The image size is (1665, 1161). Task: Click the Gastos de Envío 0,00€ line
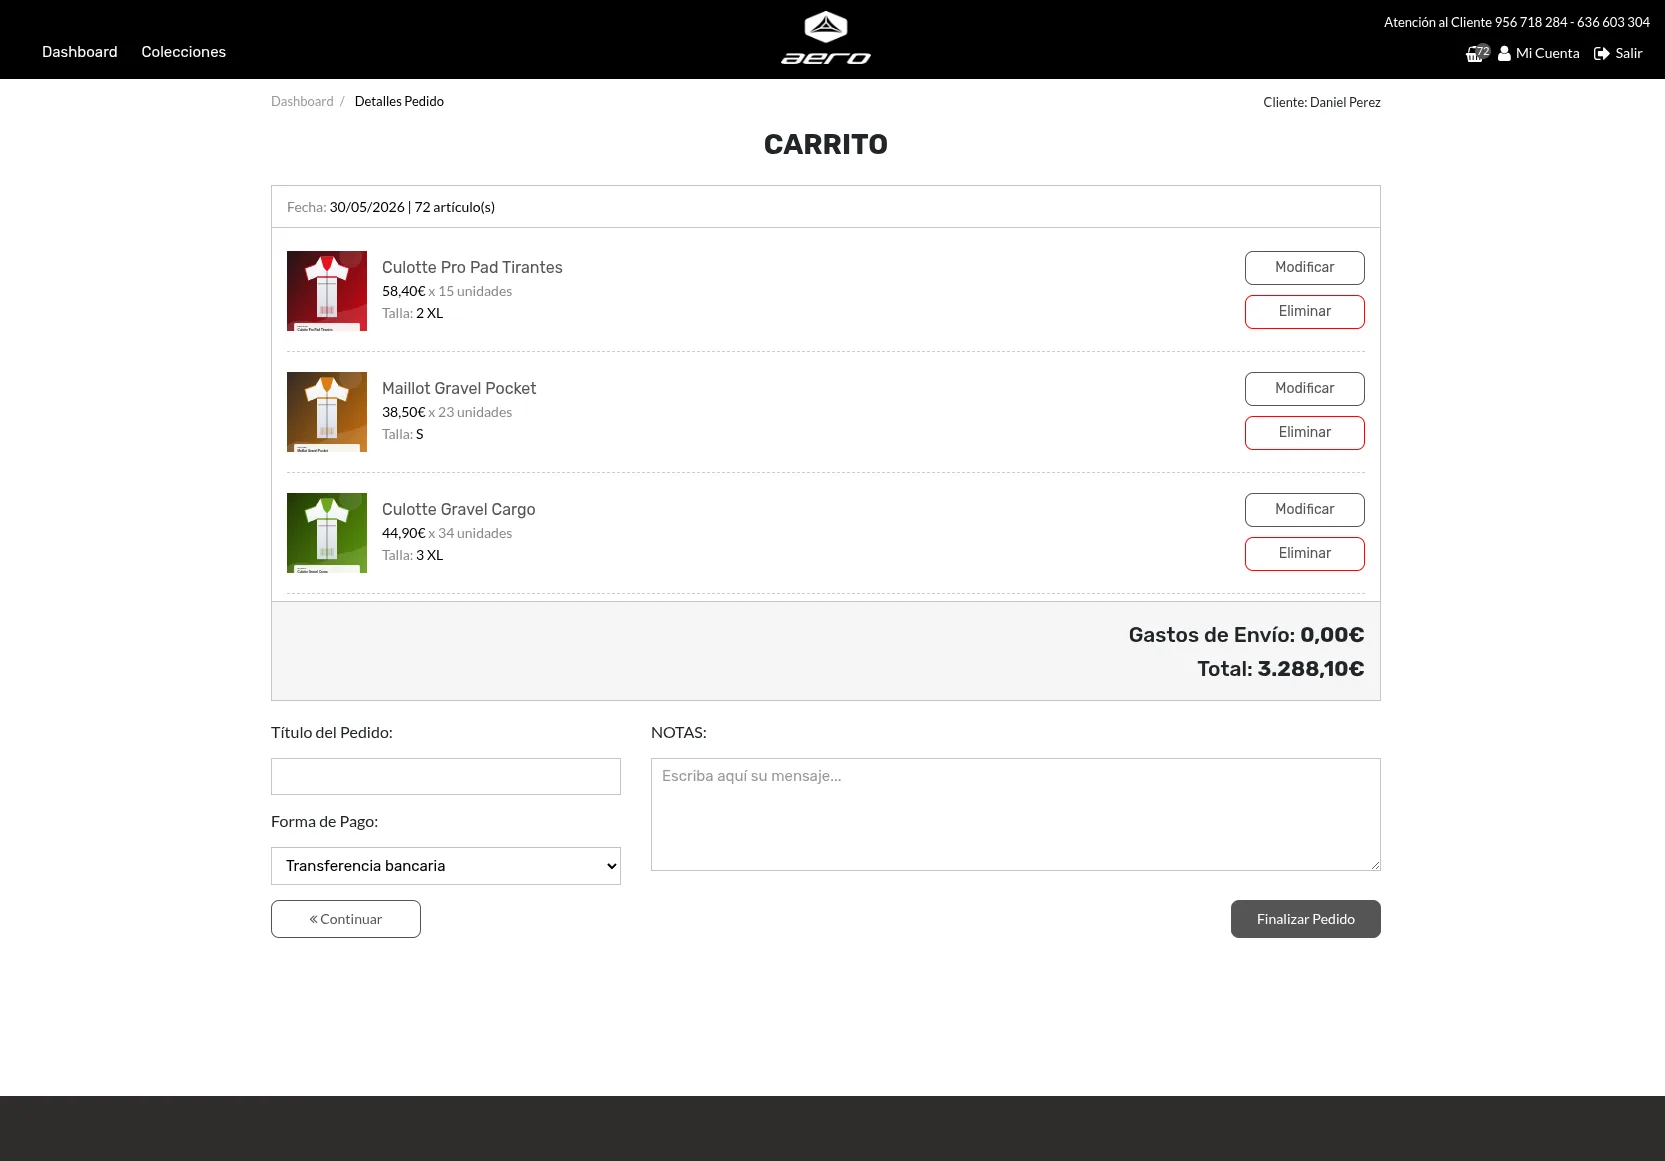pyautogui.click(x=1247, y=635)
